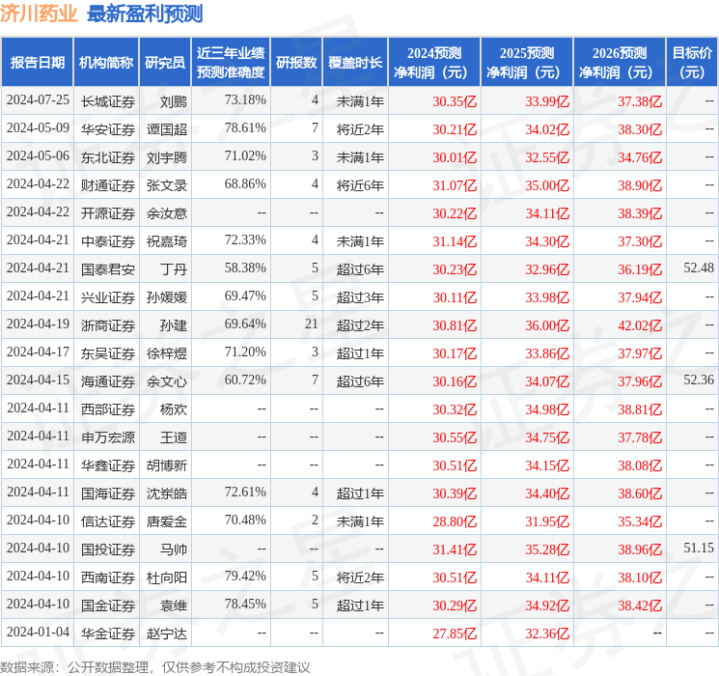Click 国海证券 institution name
This screenshot has height=676, width=719.
click(x=108, y=493)
